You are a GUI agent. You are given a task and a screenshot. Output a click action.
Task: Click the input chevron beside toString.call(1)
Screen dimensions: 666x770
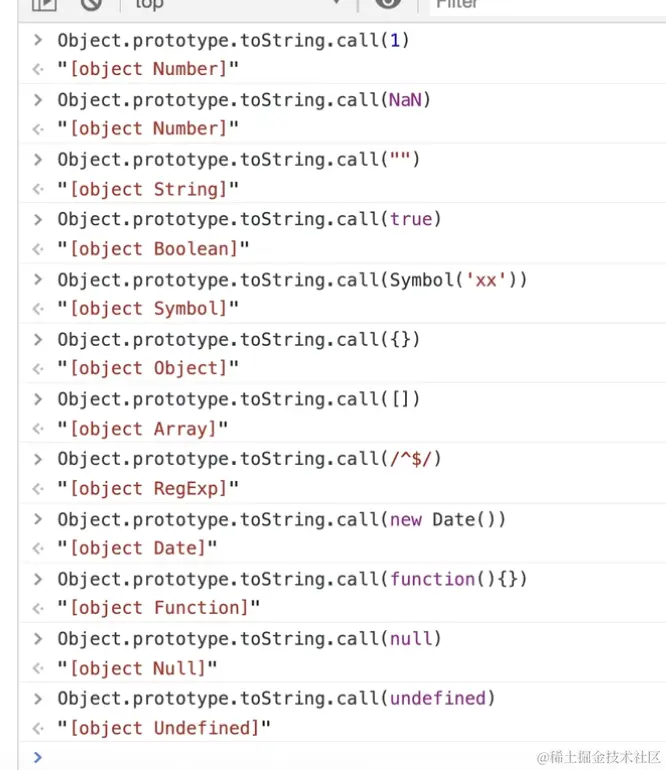[x=38, y=40]
